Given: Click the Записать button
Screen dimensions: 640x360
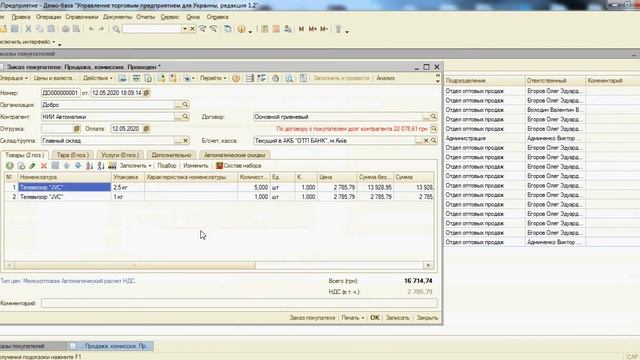Looking at the screenshot, I should [398, 318].
